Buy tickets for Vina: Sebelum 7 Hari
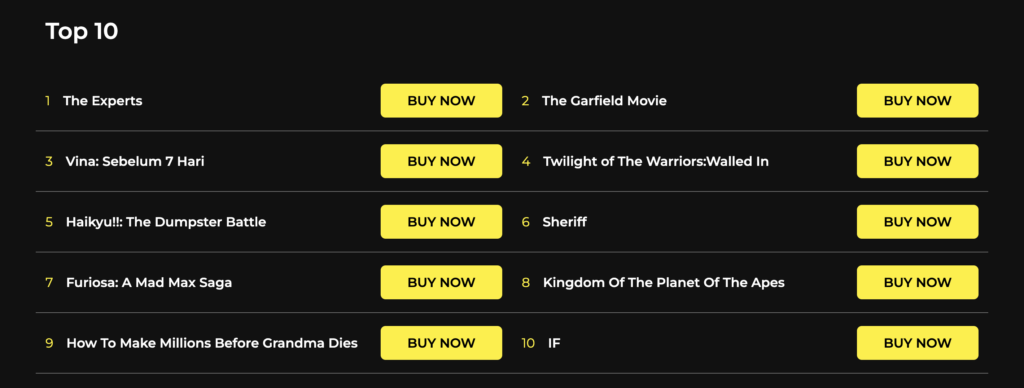This screenshot has width=1024, height=388. click(441, 161)
